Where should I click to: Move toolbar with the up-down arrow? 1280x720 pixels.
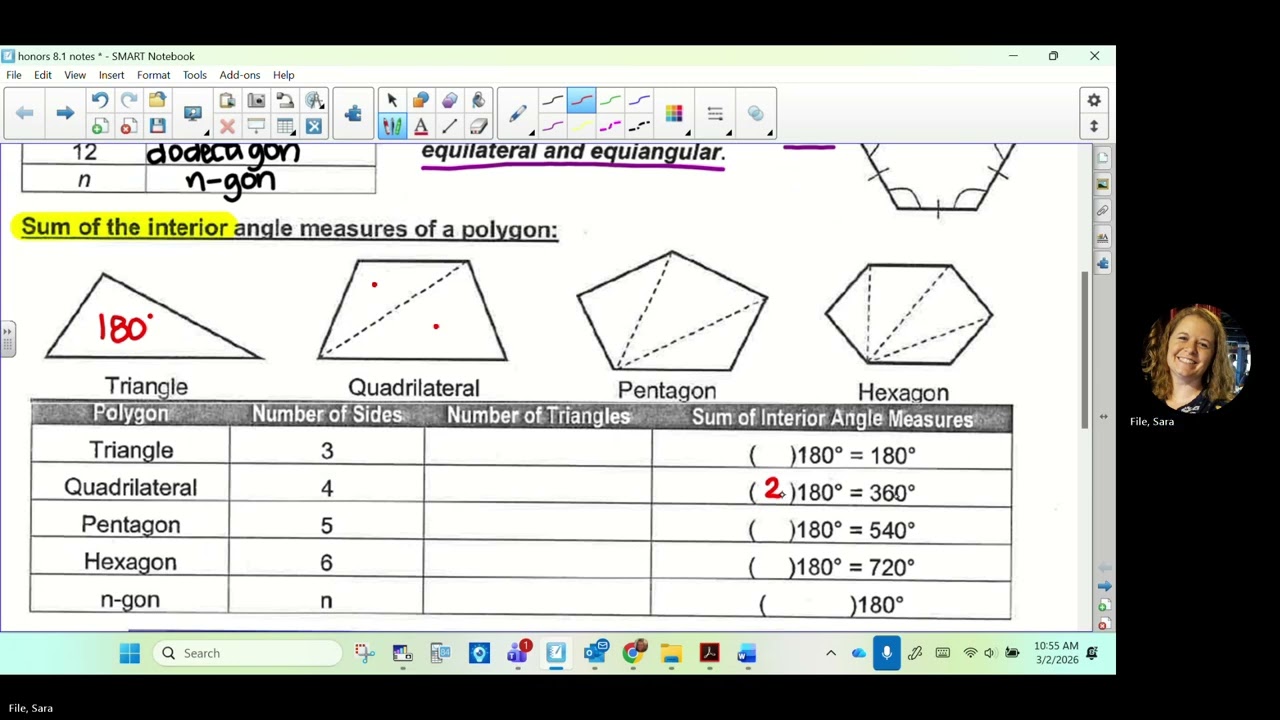[1094, 126]
